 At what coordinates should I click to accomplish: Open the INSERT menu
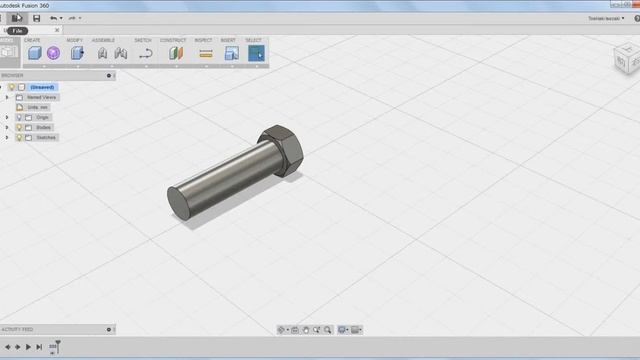click(228, 40)
